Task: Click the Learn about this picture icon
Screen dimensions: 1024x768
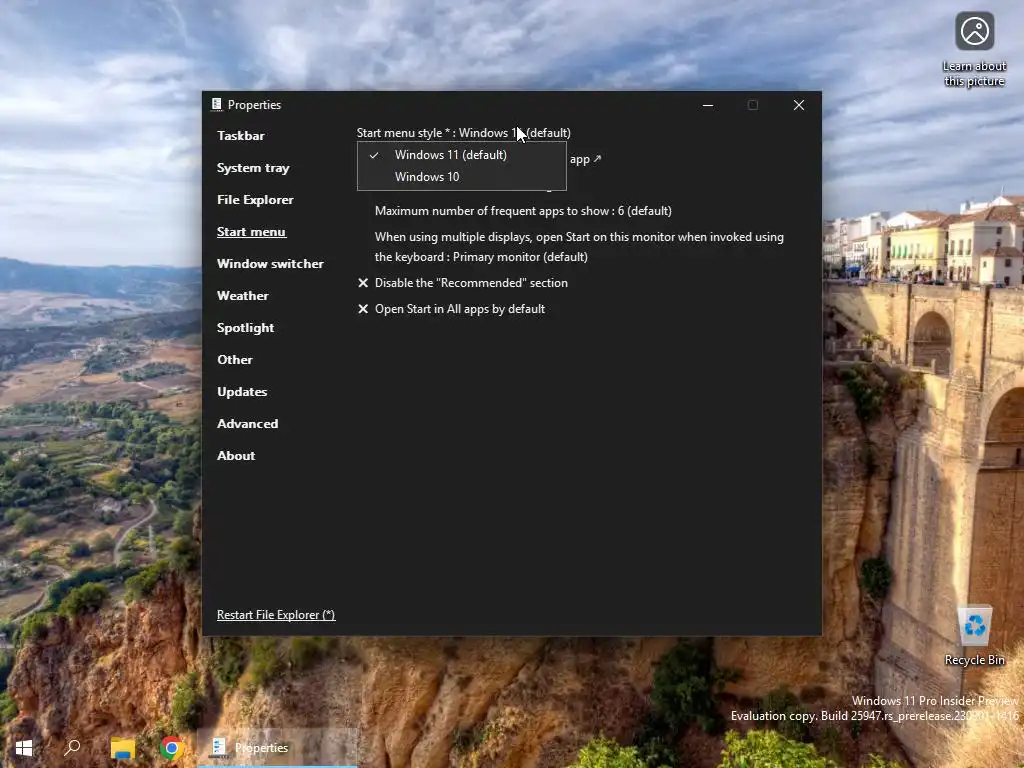Action: 974,50
